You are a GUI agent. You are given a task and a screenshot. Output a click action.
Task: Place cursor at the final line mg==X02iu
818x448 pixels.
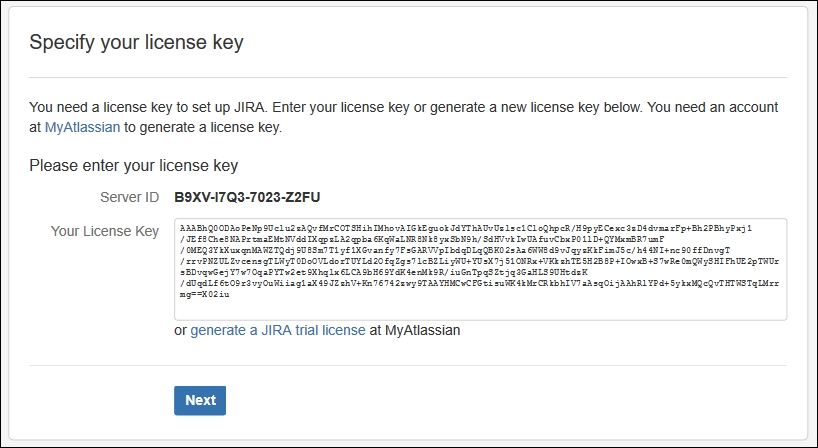point(204,295)
